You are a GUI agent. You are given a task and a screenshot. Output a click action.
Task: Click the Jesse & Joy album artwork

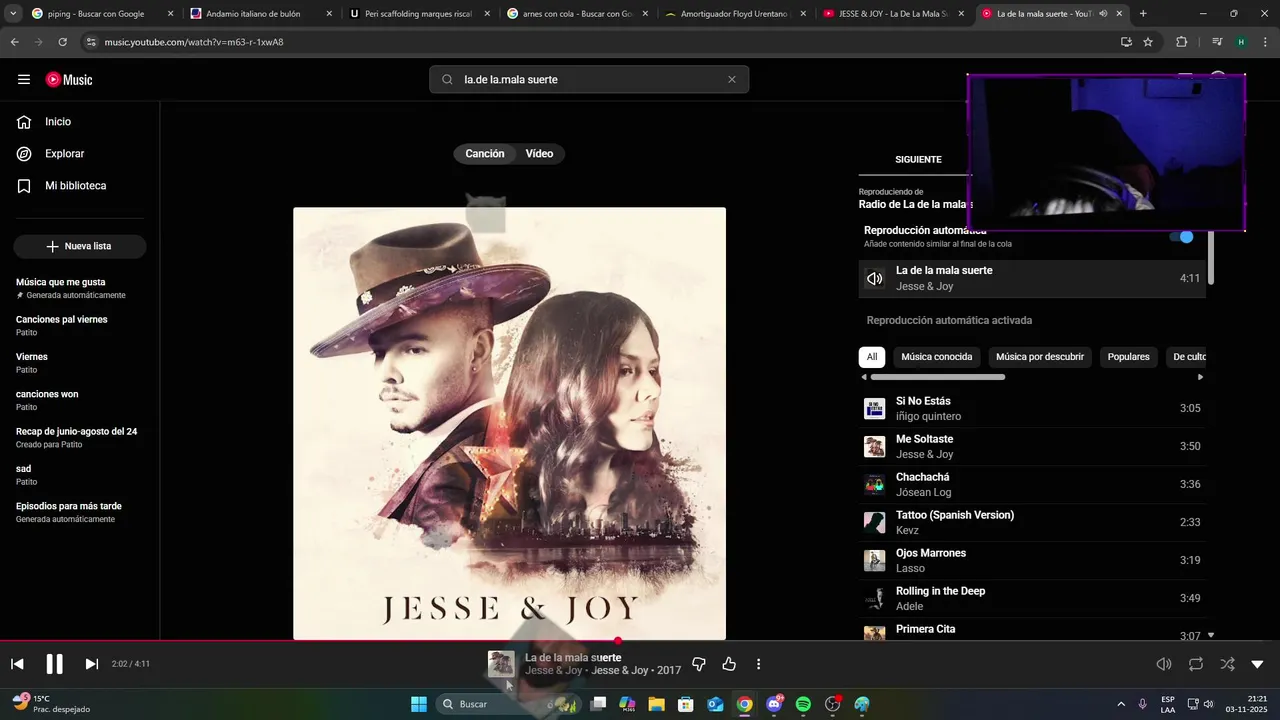509,423
